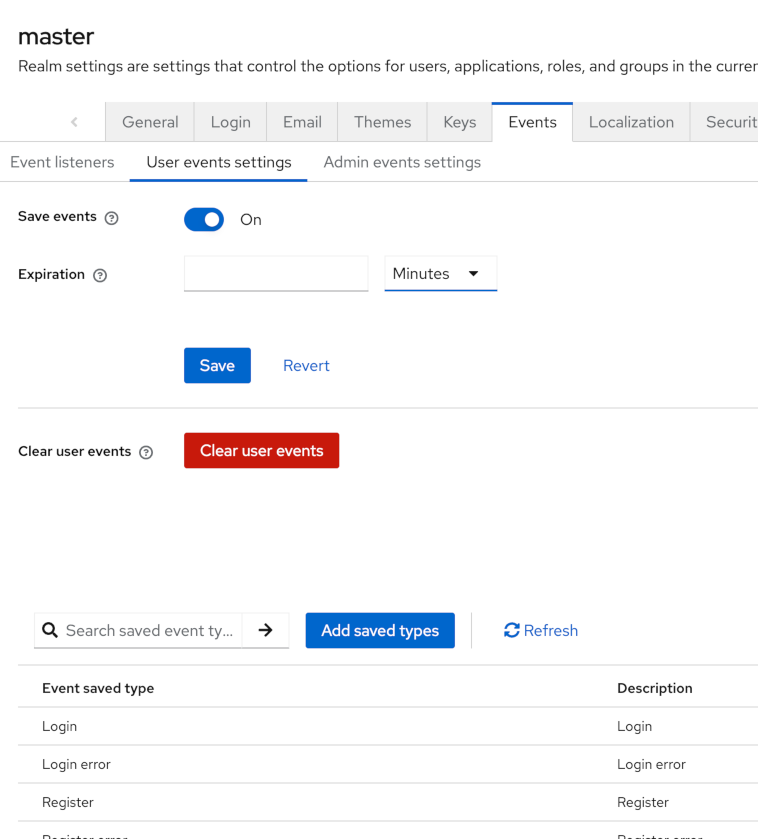758x839 pixels.
Task: Switch to the Login tab
Action: coord(231,122)
